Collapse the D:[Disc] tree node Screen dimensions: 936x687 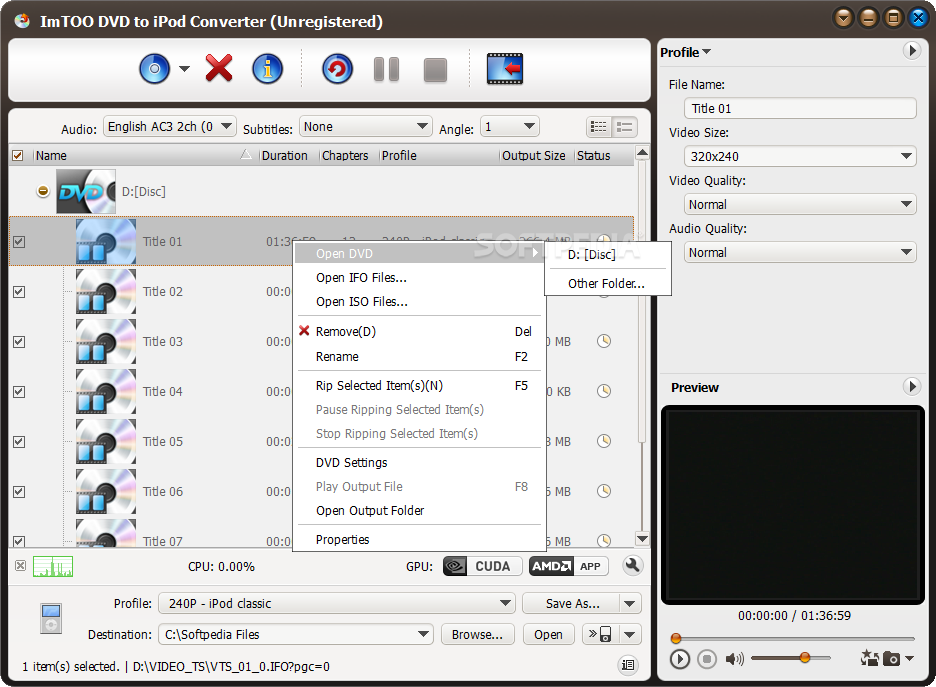(x=43, y=192)
